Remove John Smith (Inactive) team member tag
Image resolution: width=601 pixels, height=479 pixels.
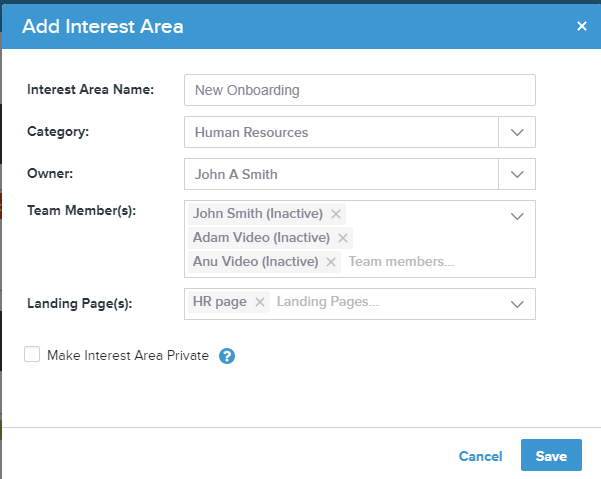[x=336, y=214]
